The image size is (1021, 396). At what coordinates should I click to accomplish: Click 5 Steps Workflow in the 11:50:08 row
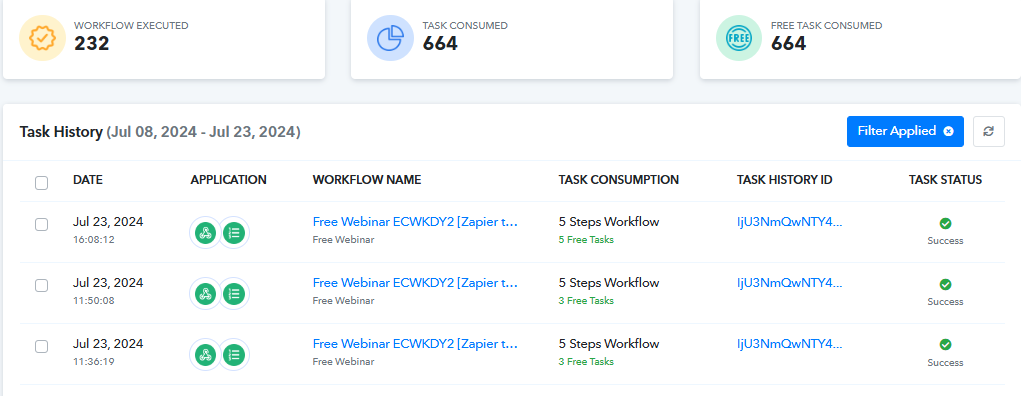click(x=609, y=283)
